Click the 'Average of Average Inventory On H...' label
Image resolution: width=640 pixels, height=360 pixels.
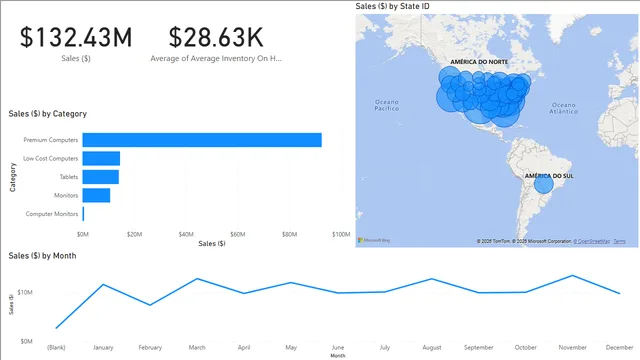(x=216, y=58)
